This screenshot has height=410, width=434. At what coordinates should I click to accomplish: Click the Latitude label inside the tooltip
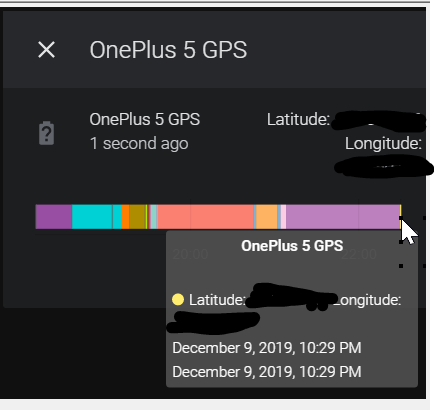click(x=217, y=300)
